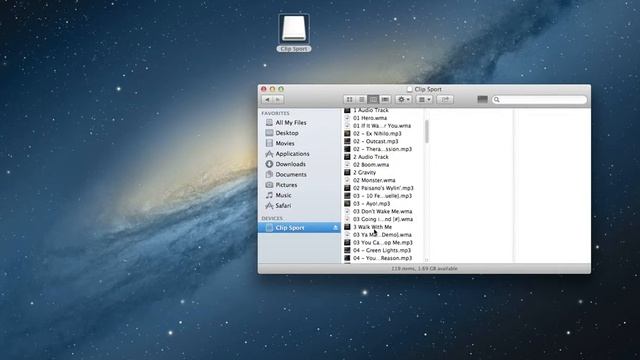Select file 03 Going i...nd [#].wma
The width and height of the screenshot is (640, 360).
click(383, 219)
